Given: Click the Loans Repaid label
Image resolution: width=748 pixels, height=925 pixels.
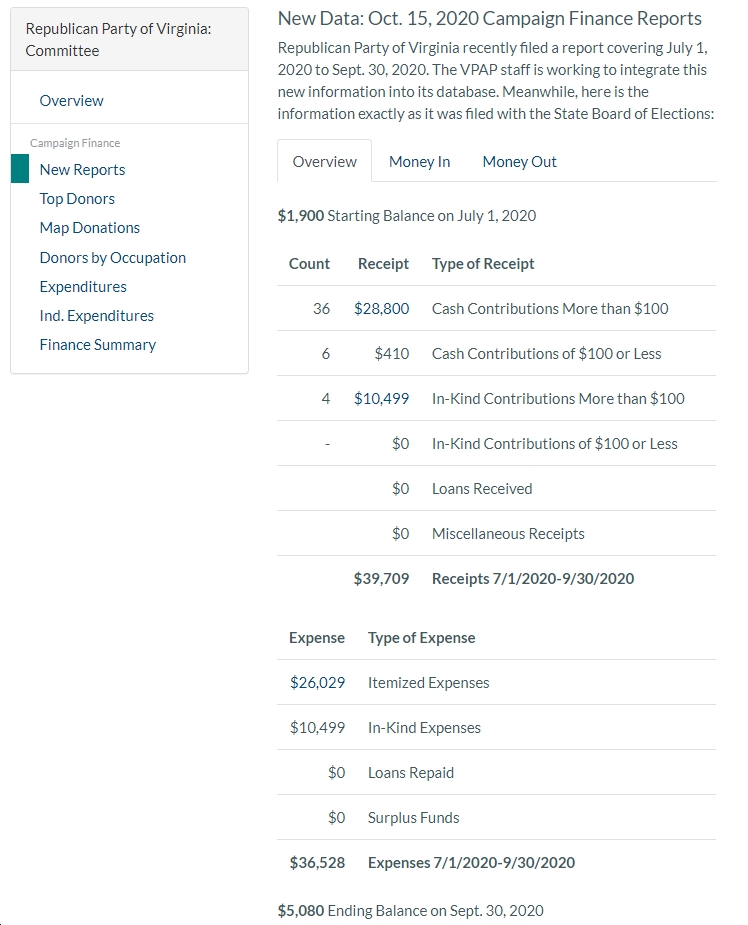Looking at the screenshot, I should tap(411, 773).
